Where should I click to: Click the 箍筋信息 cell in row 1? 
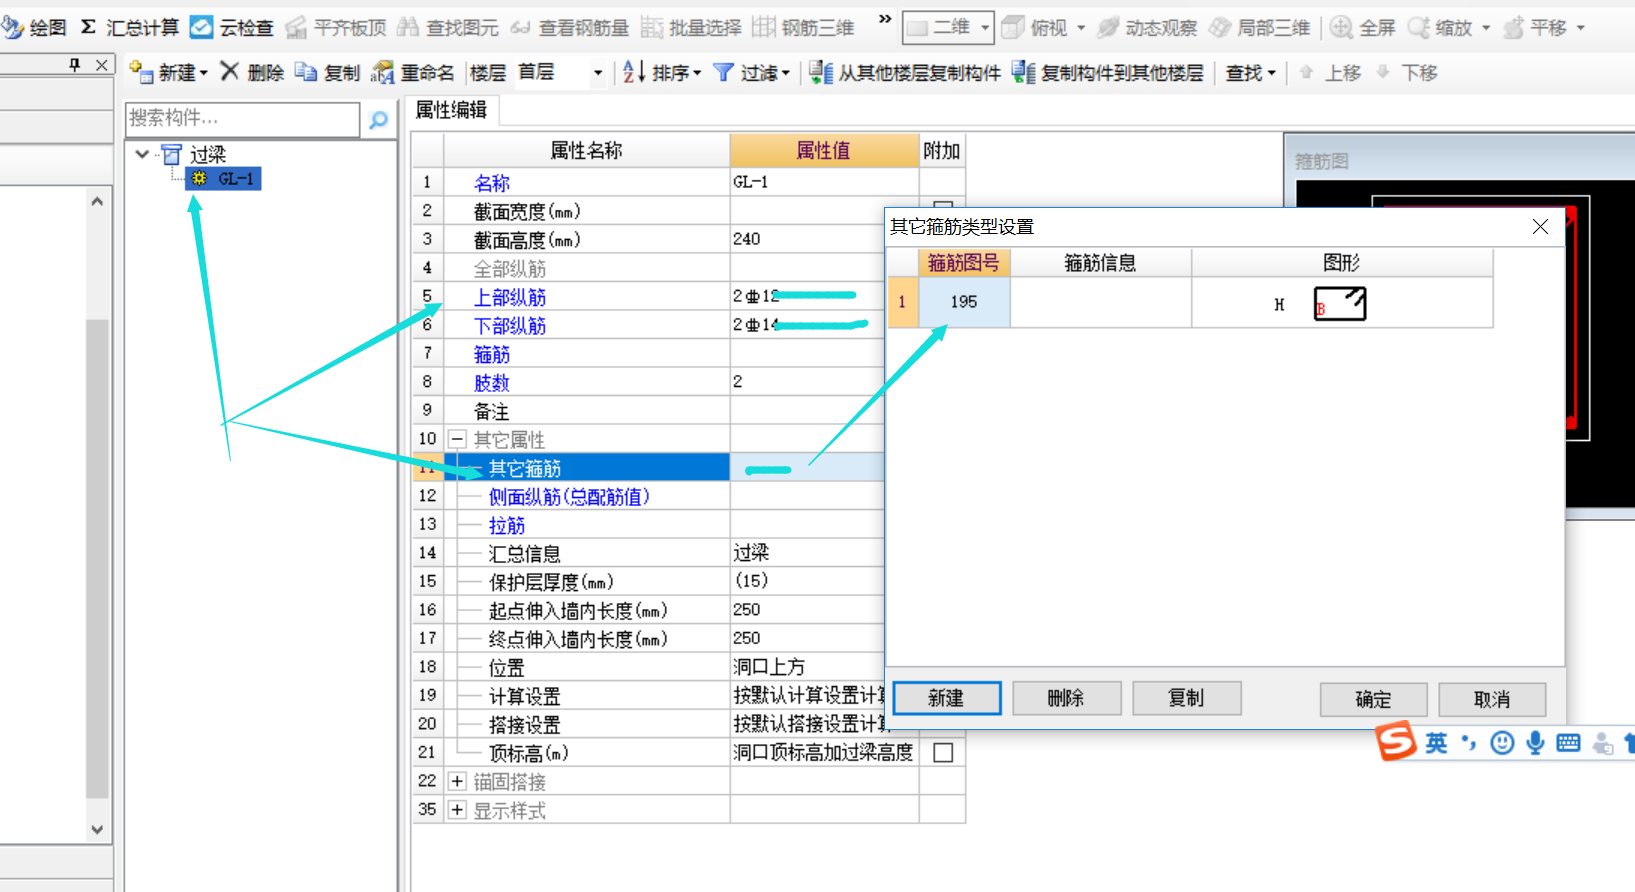(1100, 302)
